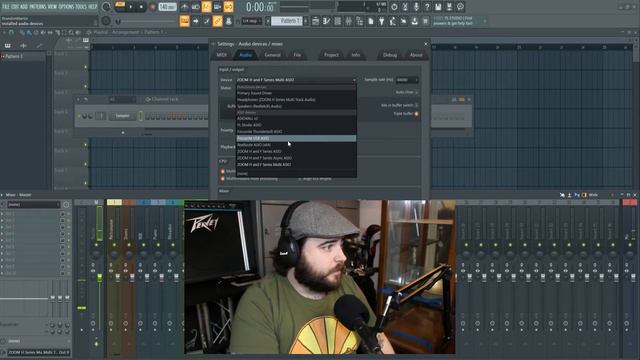Select Pattern 1 in the picker panel
Image resolution: width=640 pixels, height=360 pixels.
click(x=23, y=56)
